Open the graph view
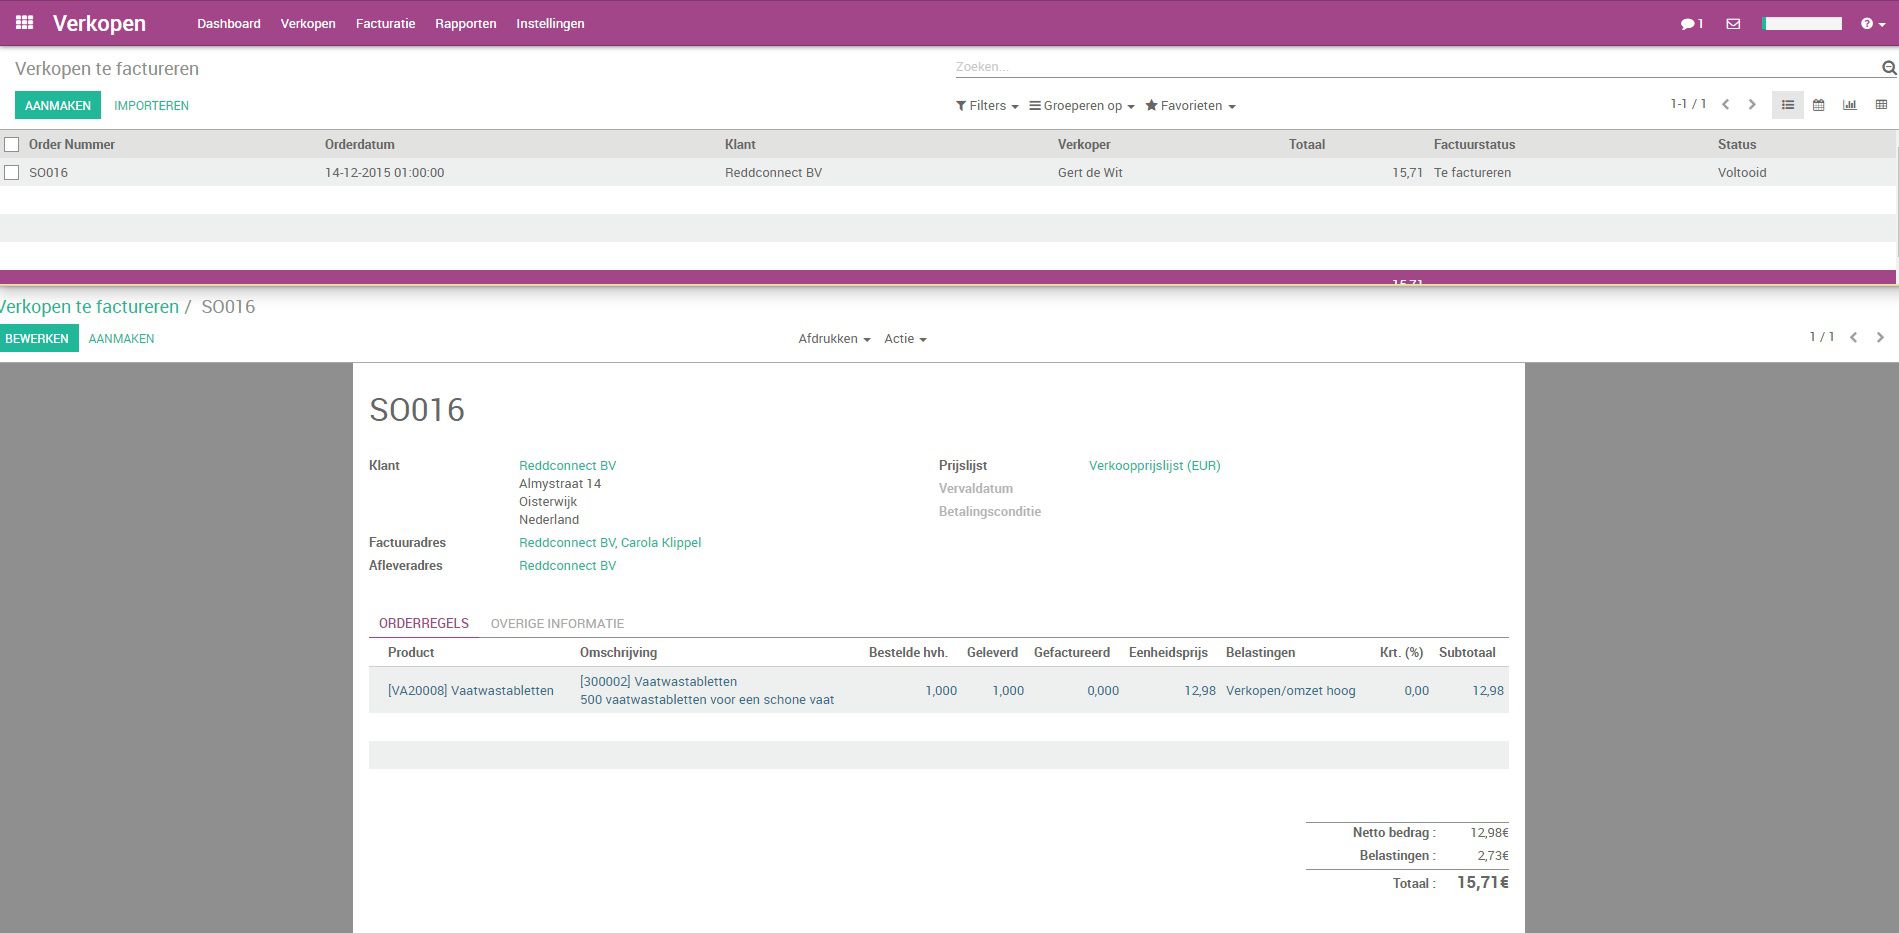The height and width of the screenshot is (933, 1899). [1849, 105]
